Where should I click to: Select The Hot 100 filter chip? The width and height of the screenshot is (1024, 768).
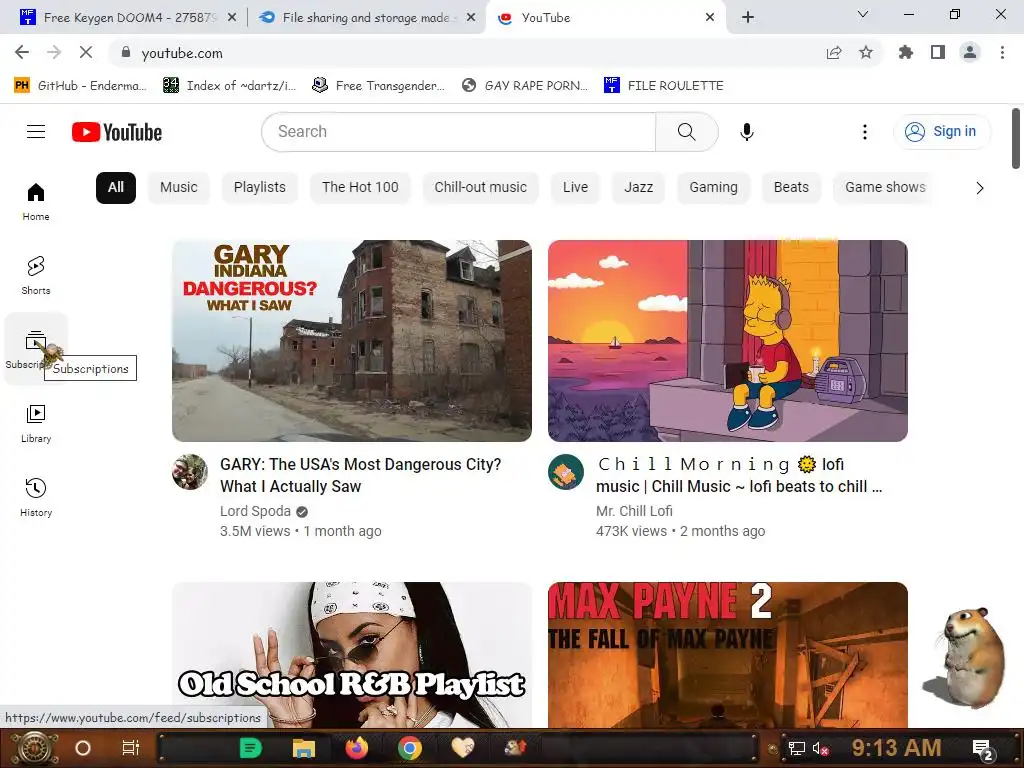[360, 187]
